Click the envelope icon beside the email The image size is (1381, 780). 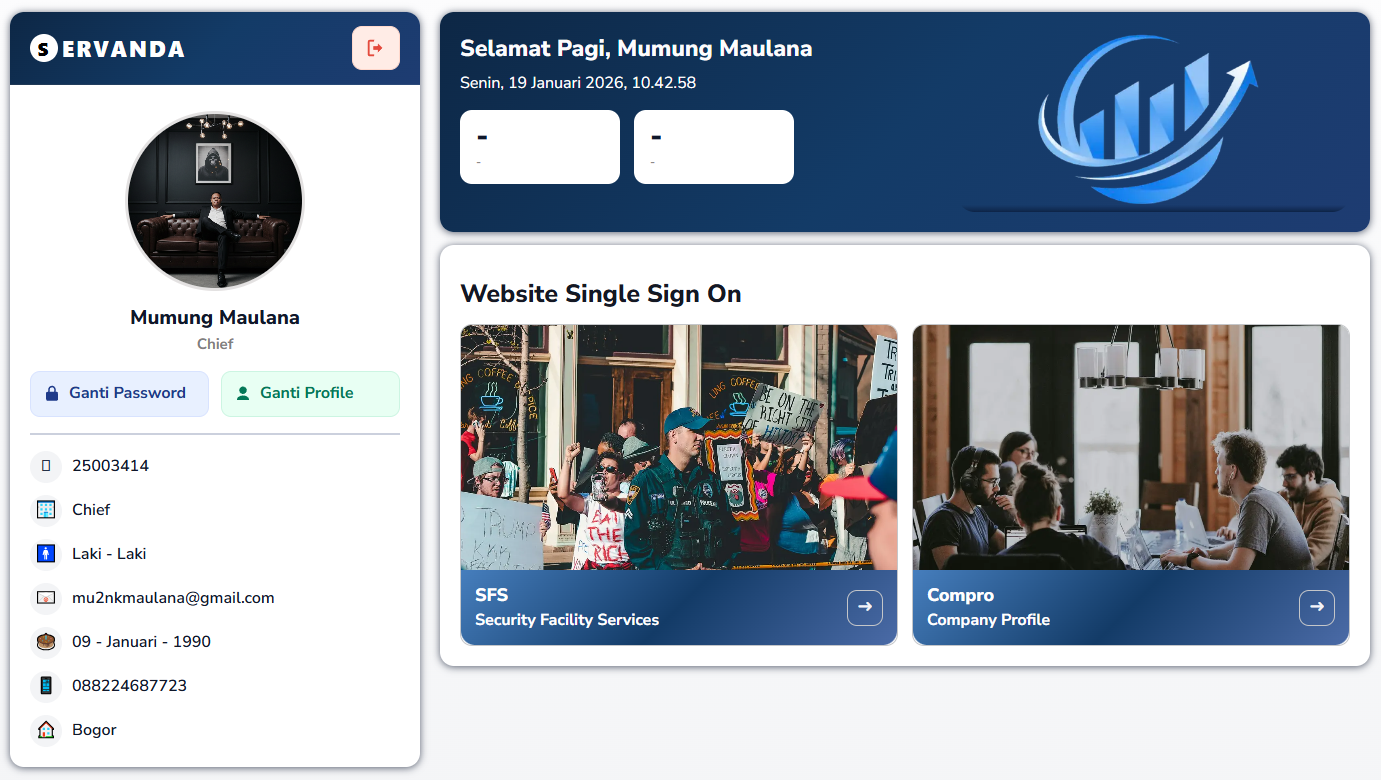coord(46,598)
